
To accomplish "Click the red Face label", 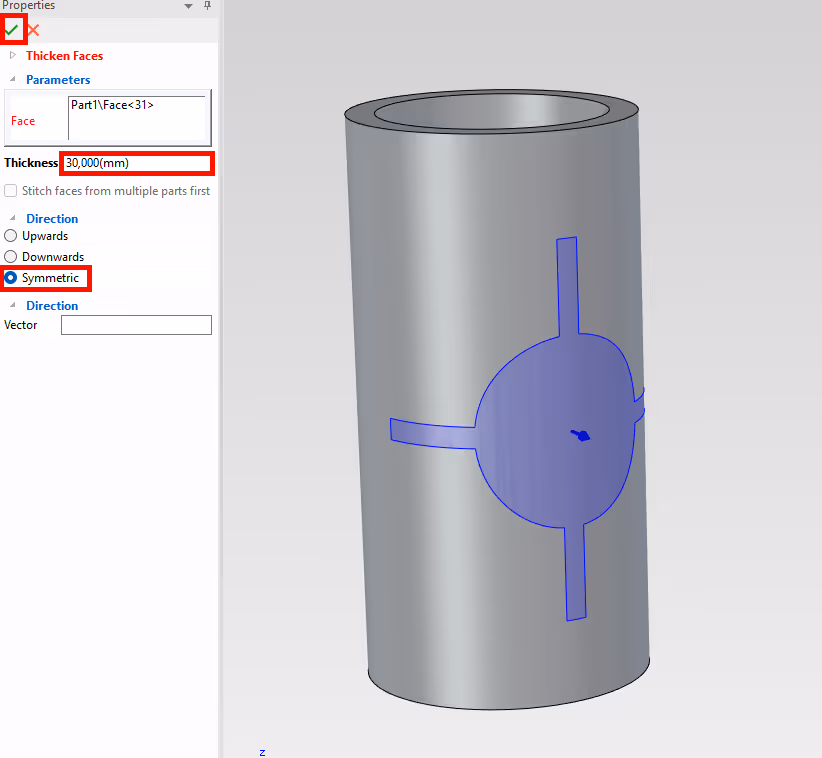I will pos(23,121).
